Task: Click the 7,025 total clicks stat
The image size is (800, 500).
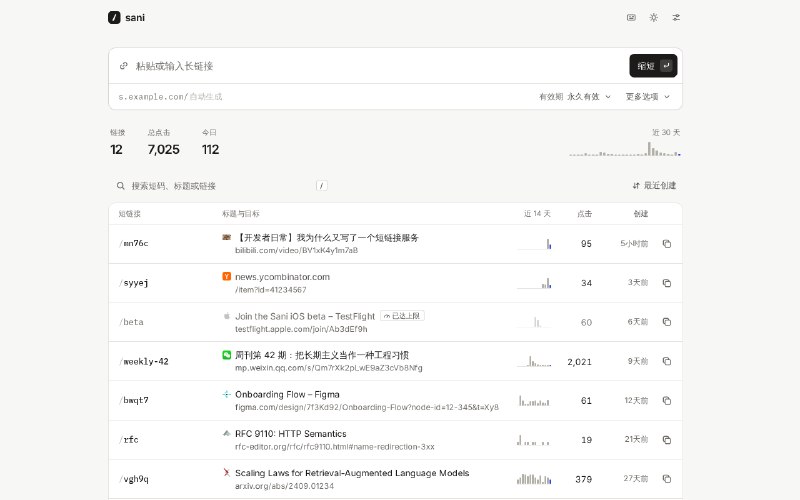Action: click(164, 149)
